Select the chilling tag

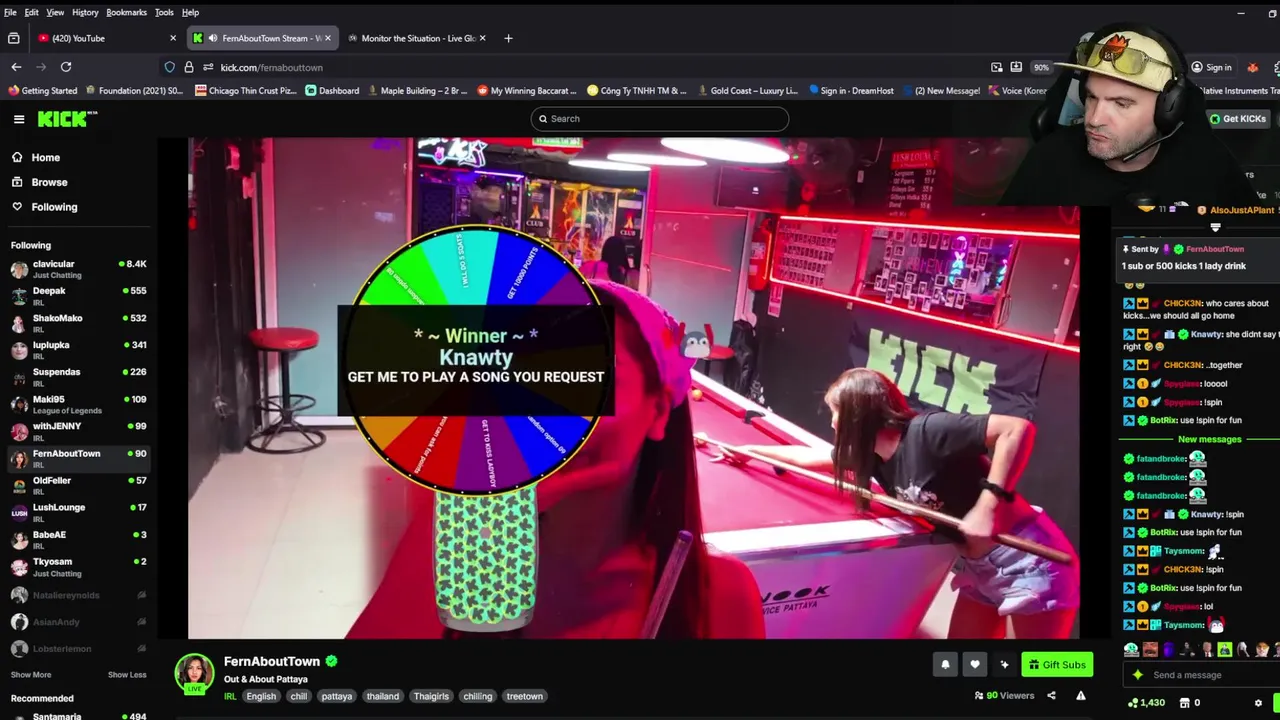[478, 697]
